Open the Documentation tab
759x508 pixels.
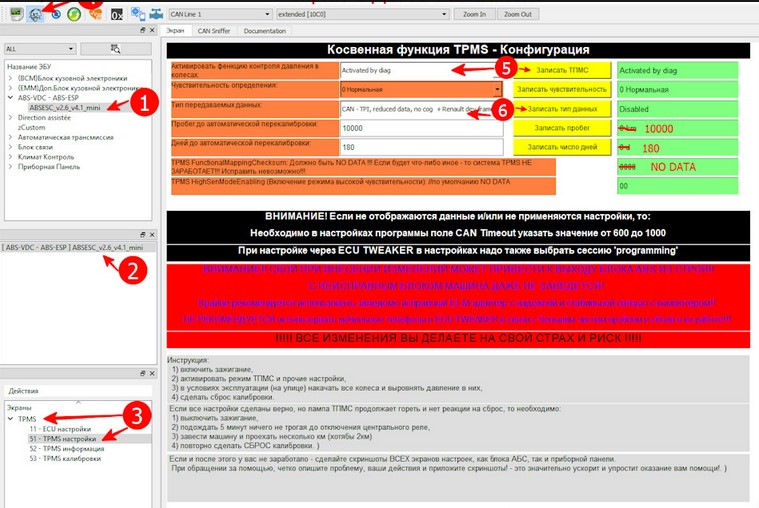point(264,31)
